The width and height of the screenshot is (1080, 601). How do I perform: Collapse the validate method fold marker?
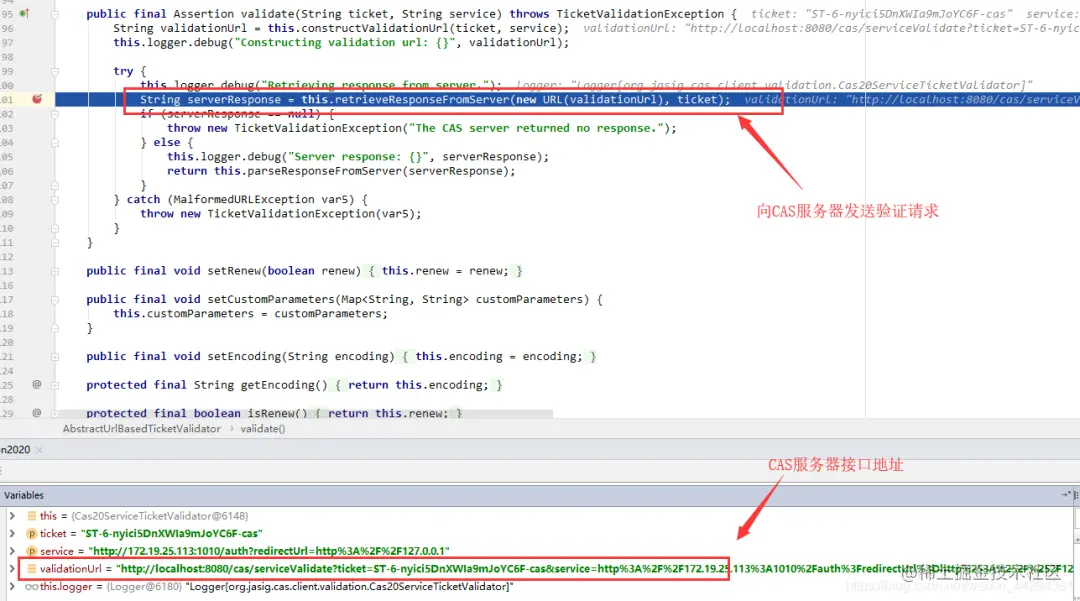pyautogui.click(x=55, y=14)
